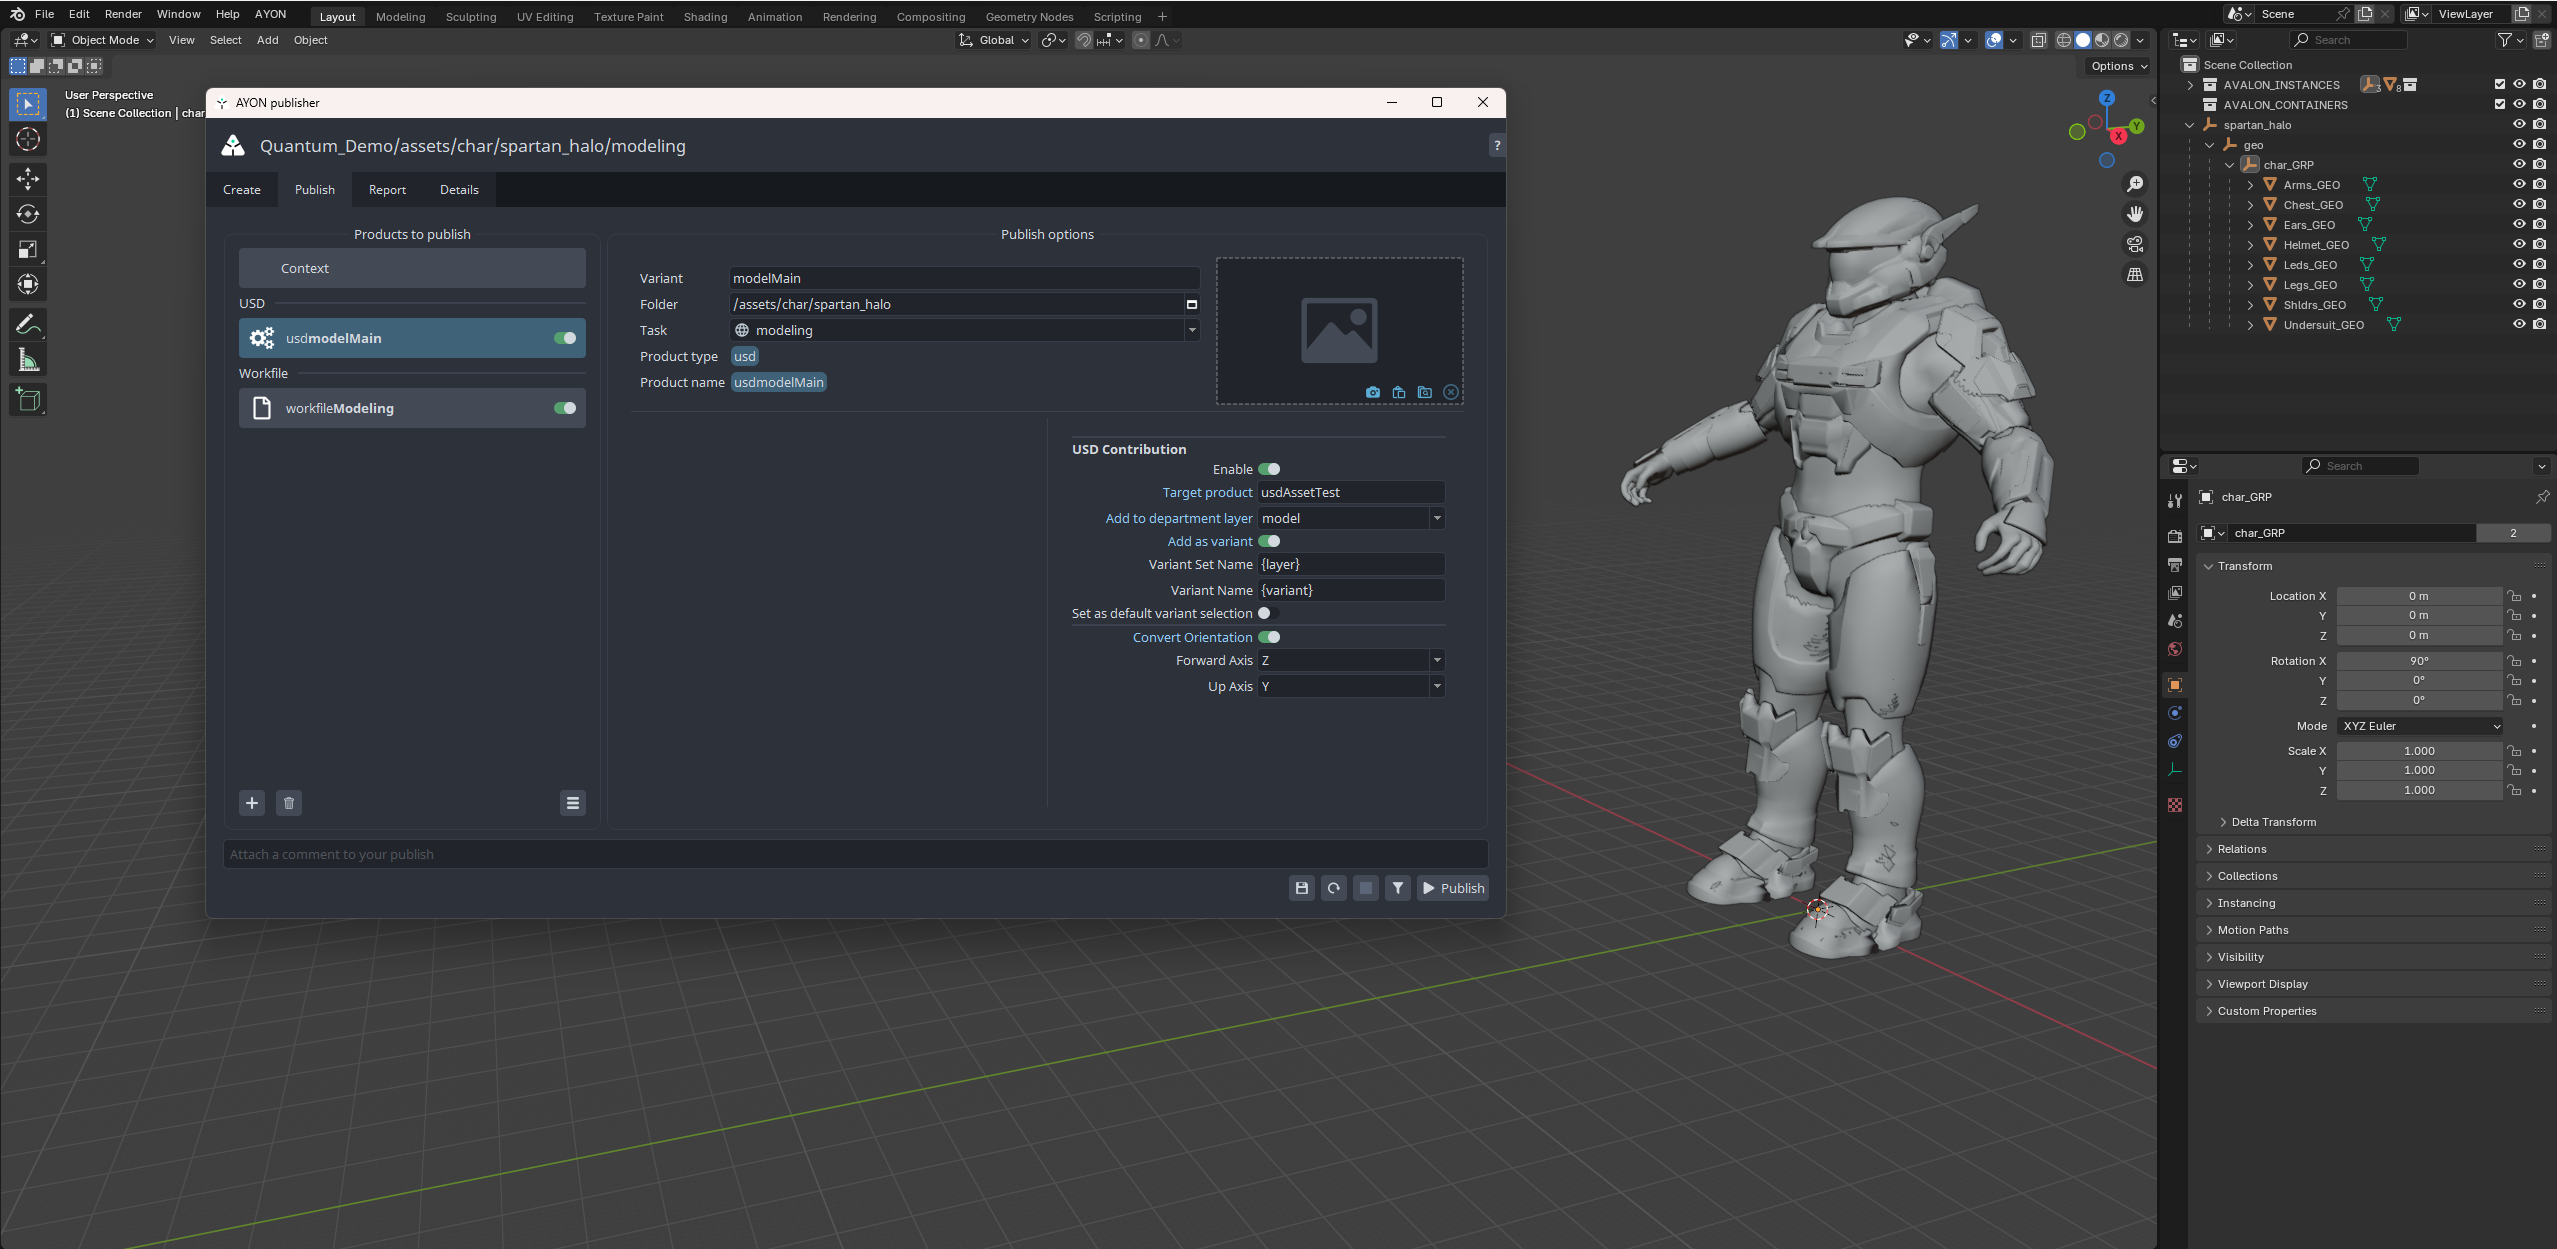Take thumbnail screenshot with camera icon

click(x=1373, y=392)
